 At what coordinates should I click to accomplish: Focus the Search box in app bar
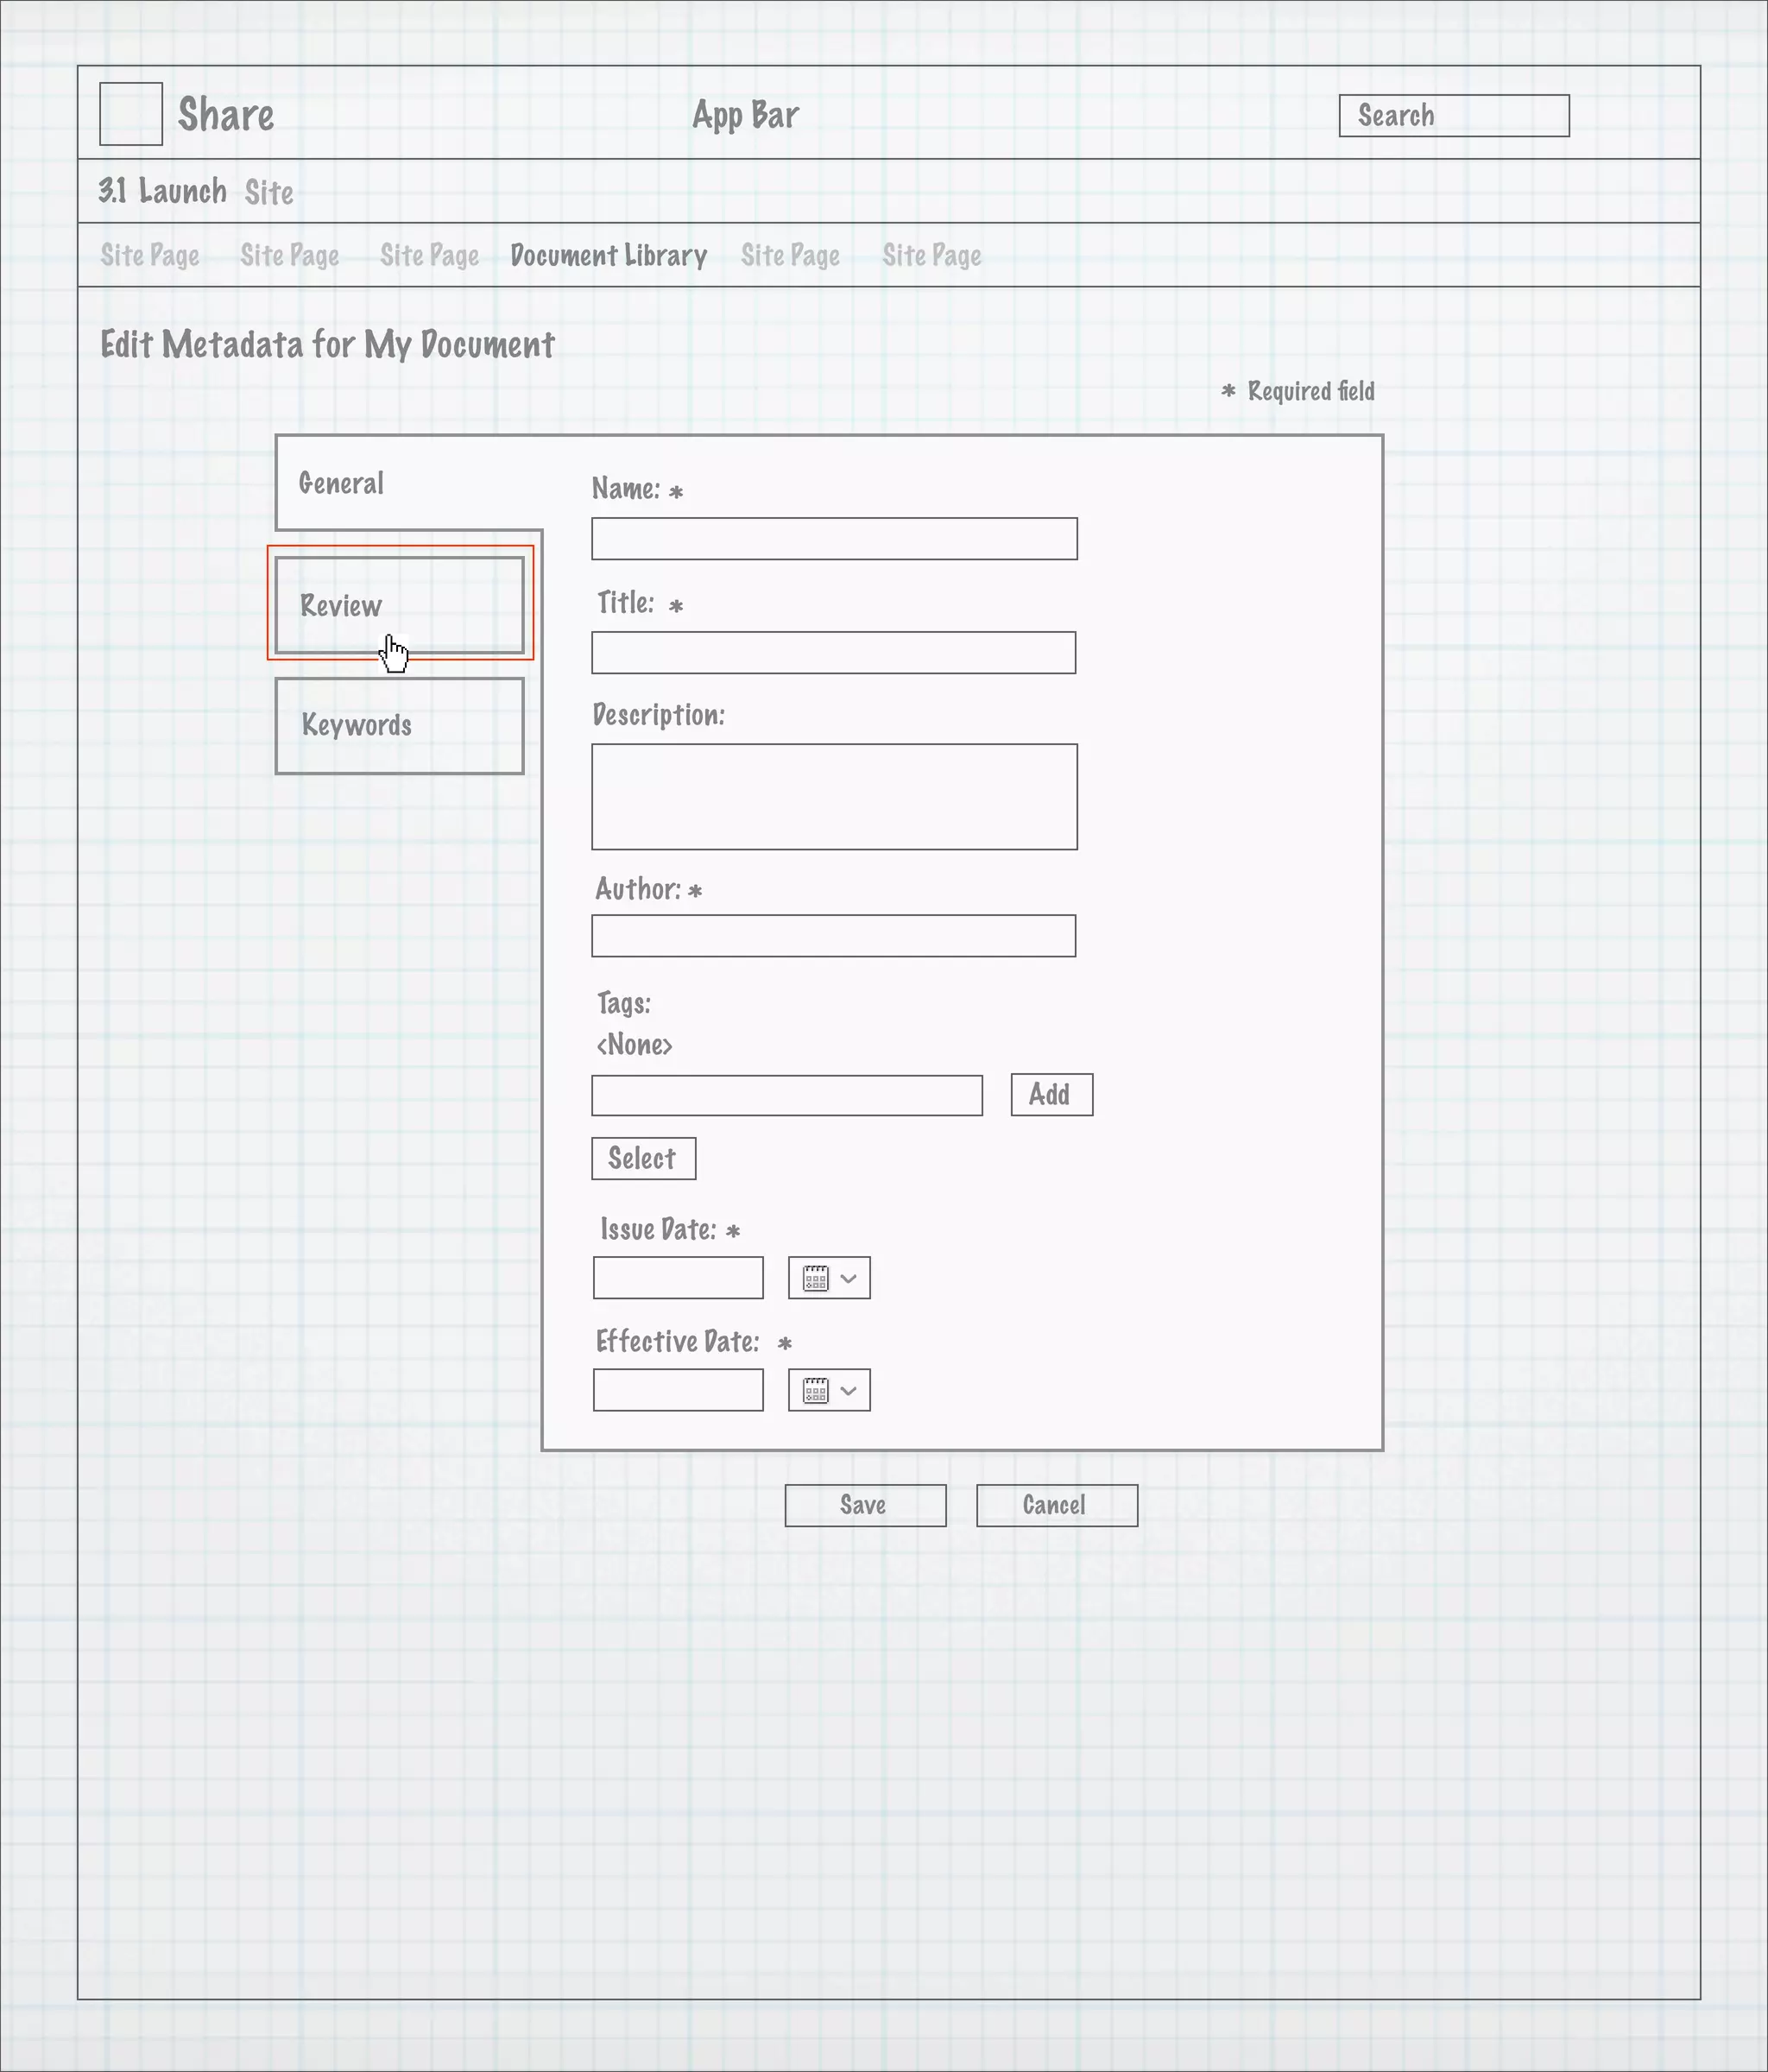[1453, 116]
